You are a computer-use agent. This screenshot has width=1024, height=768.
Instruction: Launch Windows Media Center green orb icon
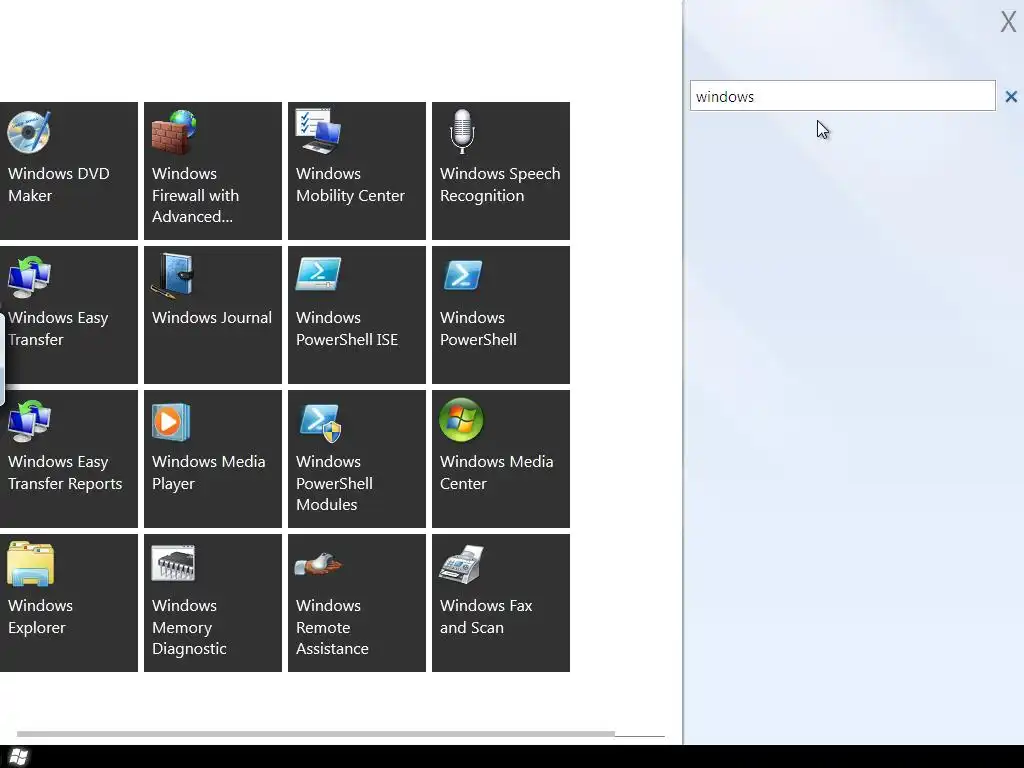461,420
